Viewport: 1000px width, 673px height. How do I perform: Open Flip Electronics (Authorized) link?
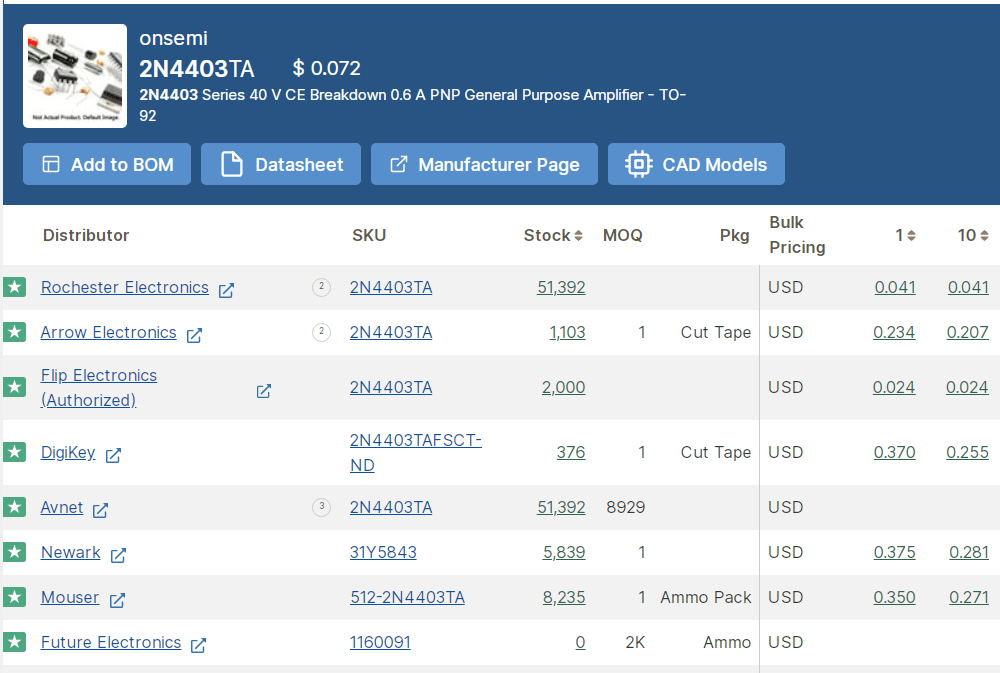pos(99,387)
